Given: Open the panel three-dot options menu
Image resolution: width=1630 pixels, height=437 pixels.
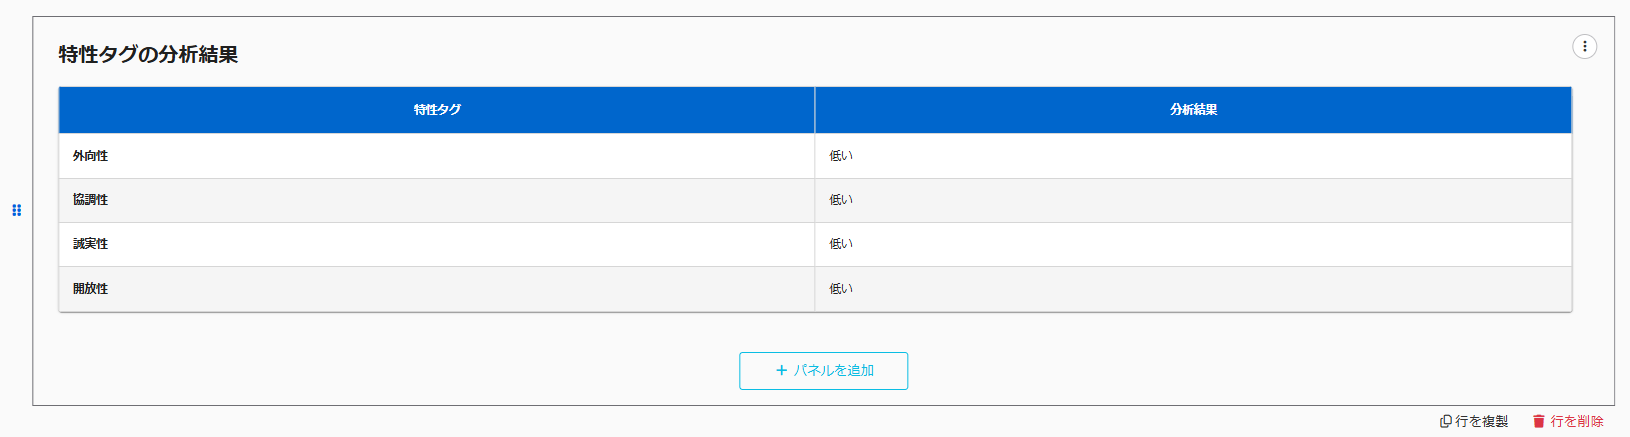Looking at the screenshot, I should click(1584, 46).
